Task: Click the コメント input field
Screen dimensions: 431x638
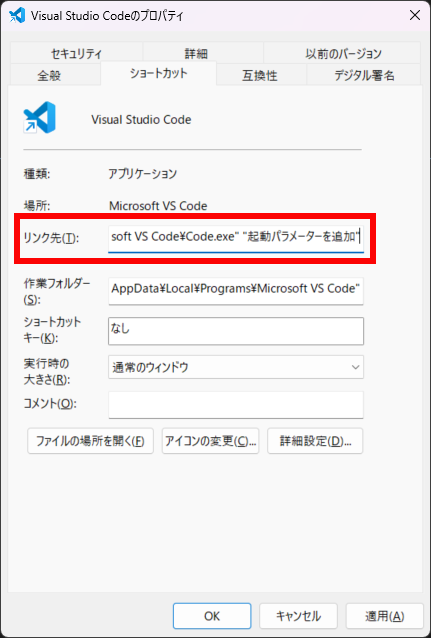Action: (236, 405)
